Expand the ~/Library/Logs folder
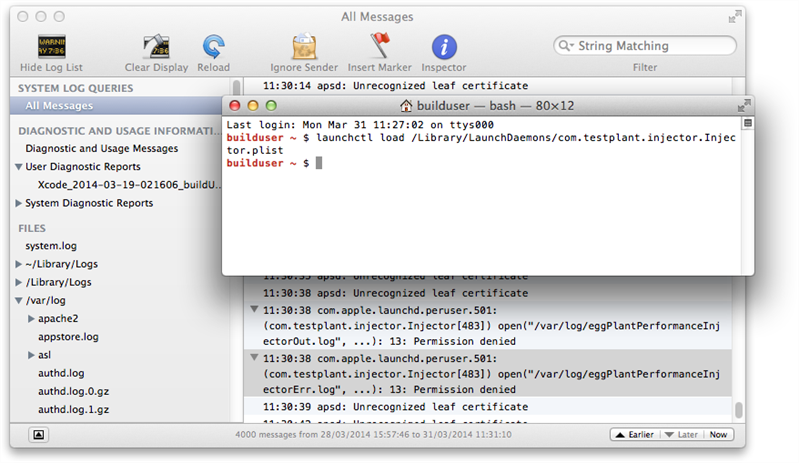 19,264
